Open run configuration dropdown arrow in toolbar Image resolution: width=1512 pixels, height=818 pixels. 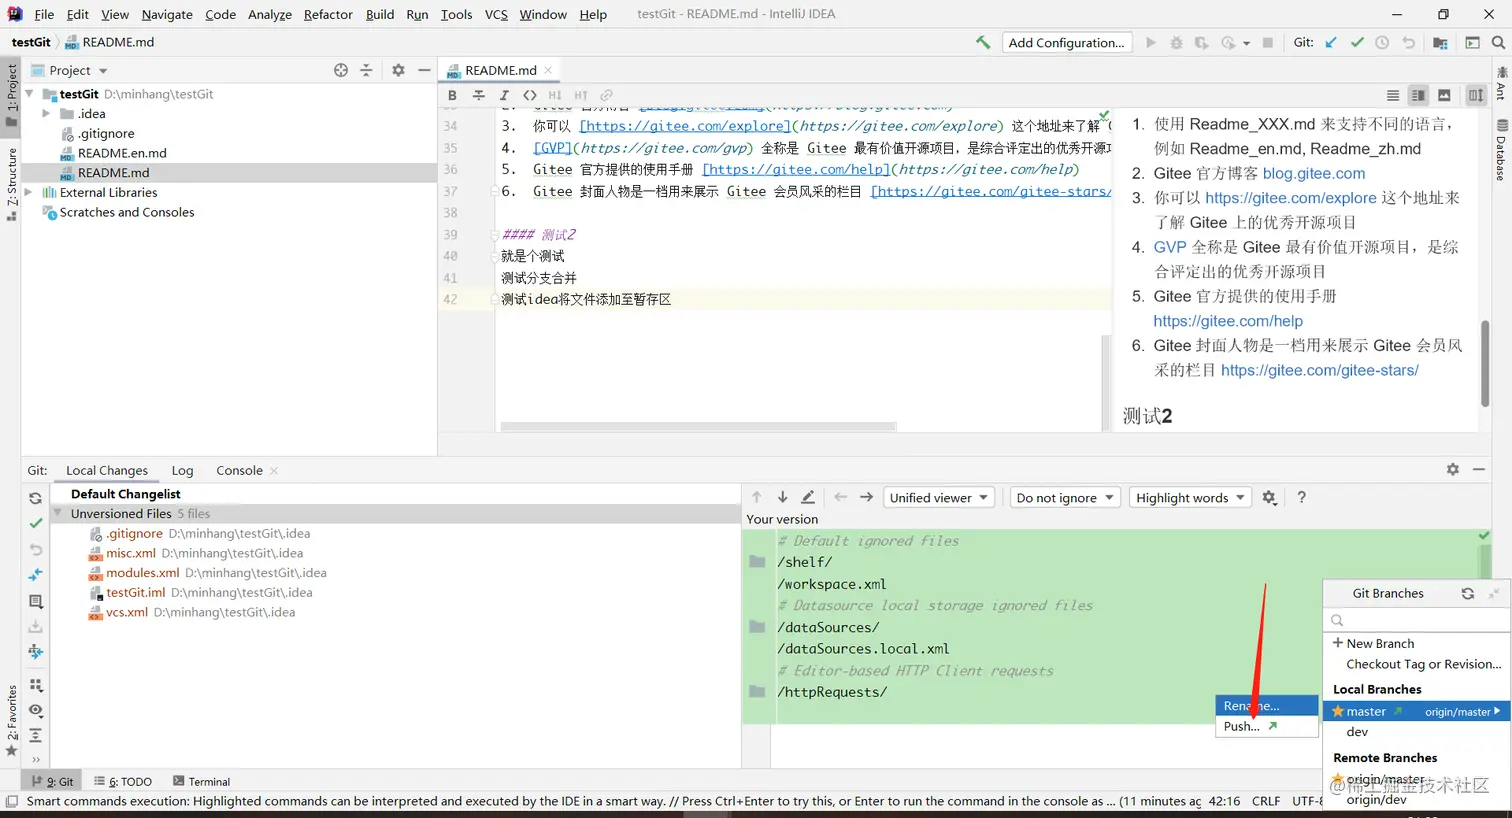[x=1246, y=43]
